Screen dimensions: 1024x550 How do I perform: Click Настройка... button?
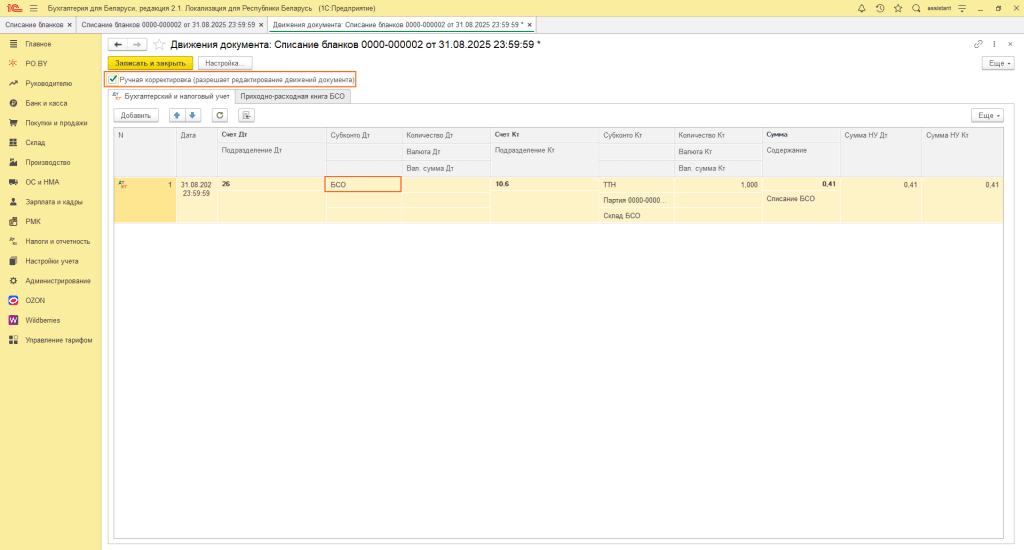pyautogui.click(x=225, y=63)
